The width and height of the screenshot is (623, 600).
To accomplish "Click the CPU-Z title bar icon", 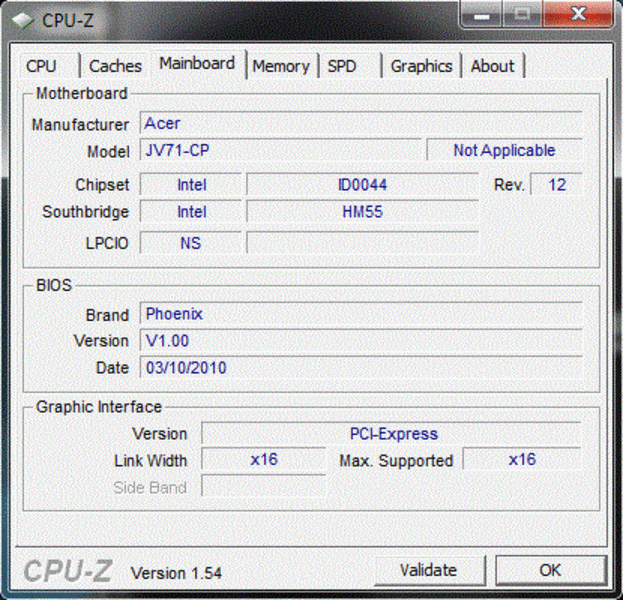I will [22, 20].
